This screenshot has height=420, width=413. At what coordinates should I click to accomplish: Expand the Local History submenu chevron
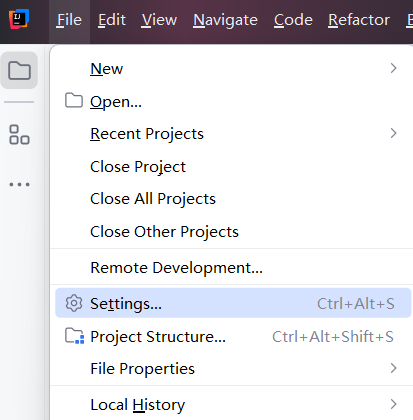click(x=394, y=404)
